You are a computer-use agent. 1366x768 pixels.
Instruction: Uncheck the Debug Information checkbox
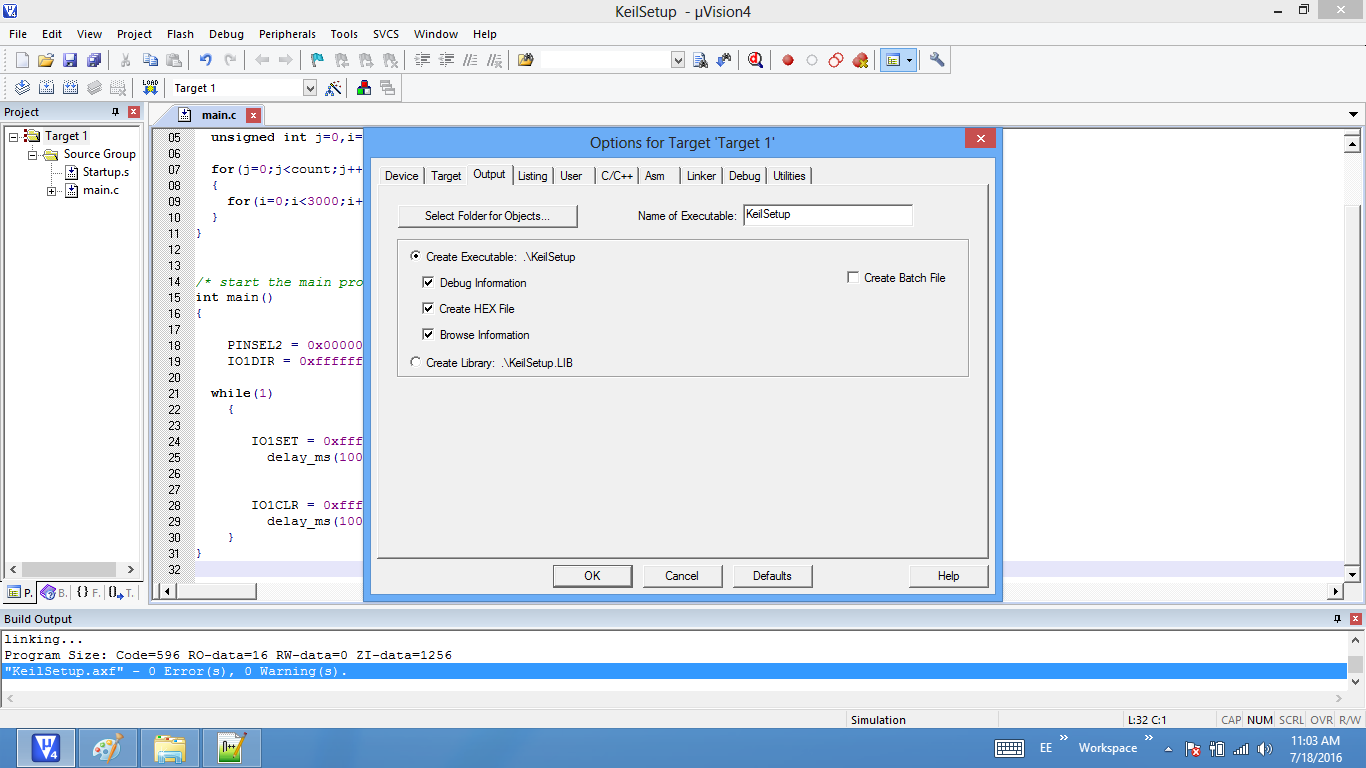428,283
